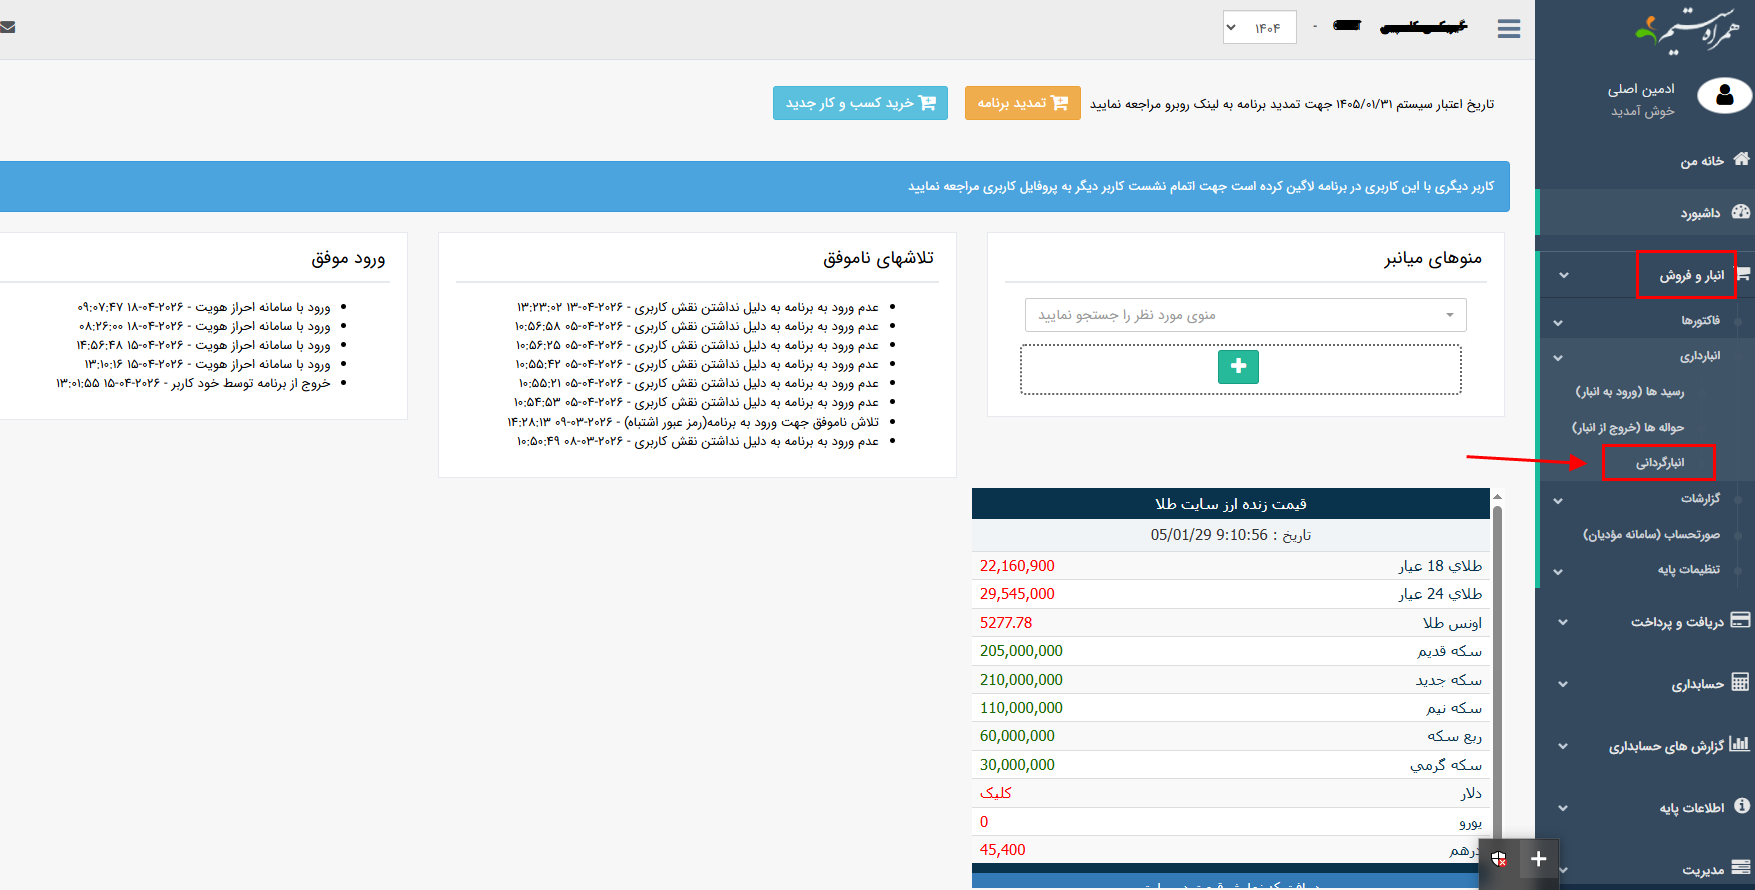The width and height of the screenshot is (1755, 890).
Task: Click the envelope messages icon
Action: click(x=7, y=27)
